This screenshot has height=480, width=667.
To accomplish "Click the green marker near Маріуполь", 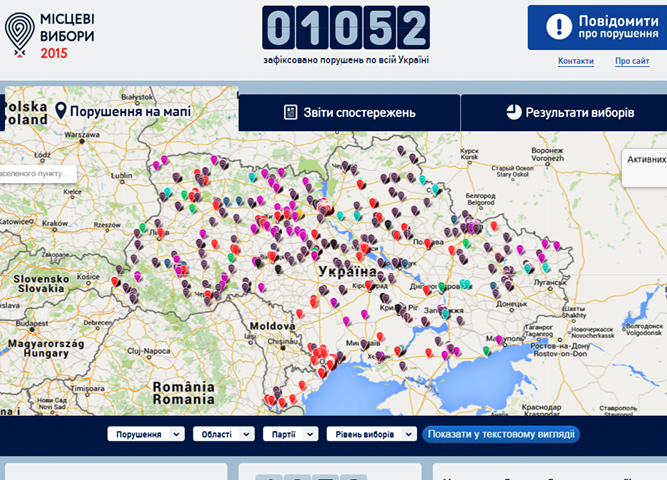I will click(486, 351).
